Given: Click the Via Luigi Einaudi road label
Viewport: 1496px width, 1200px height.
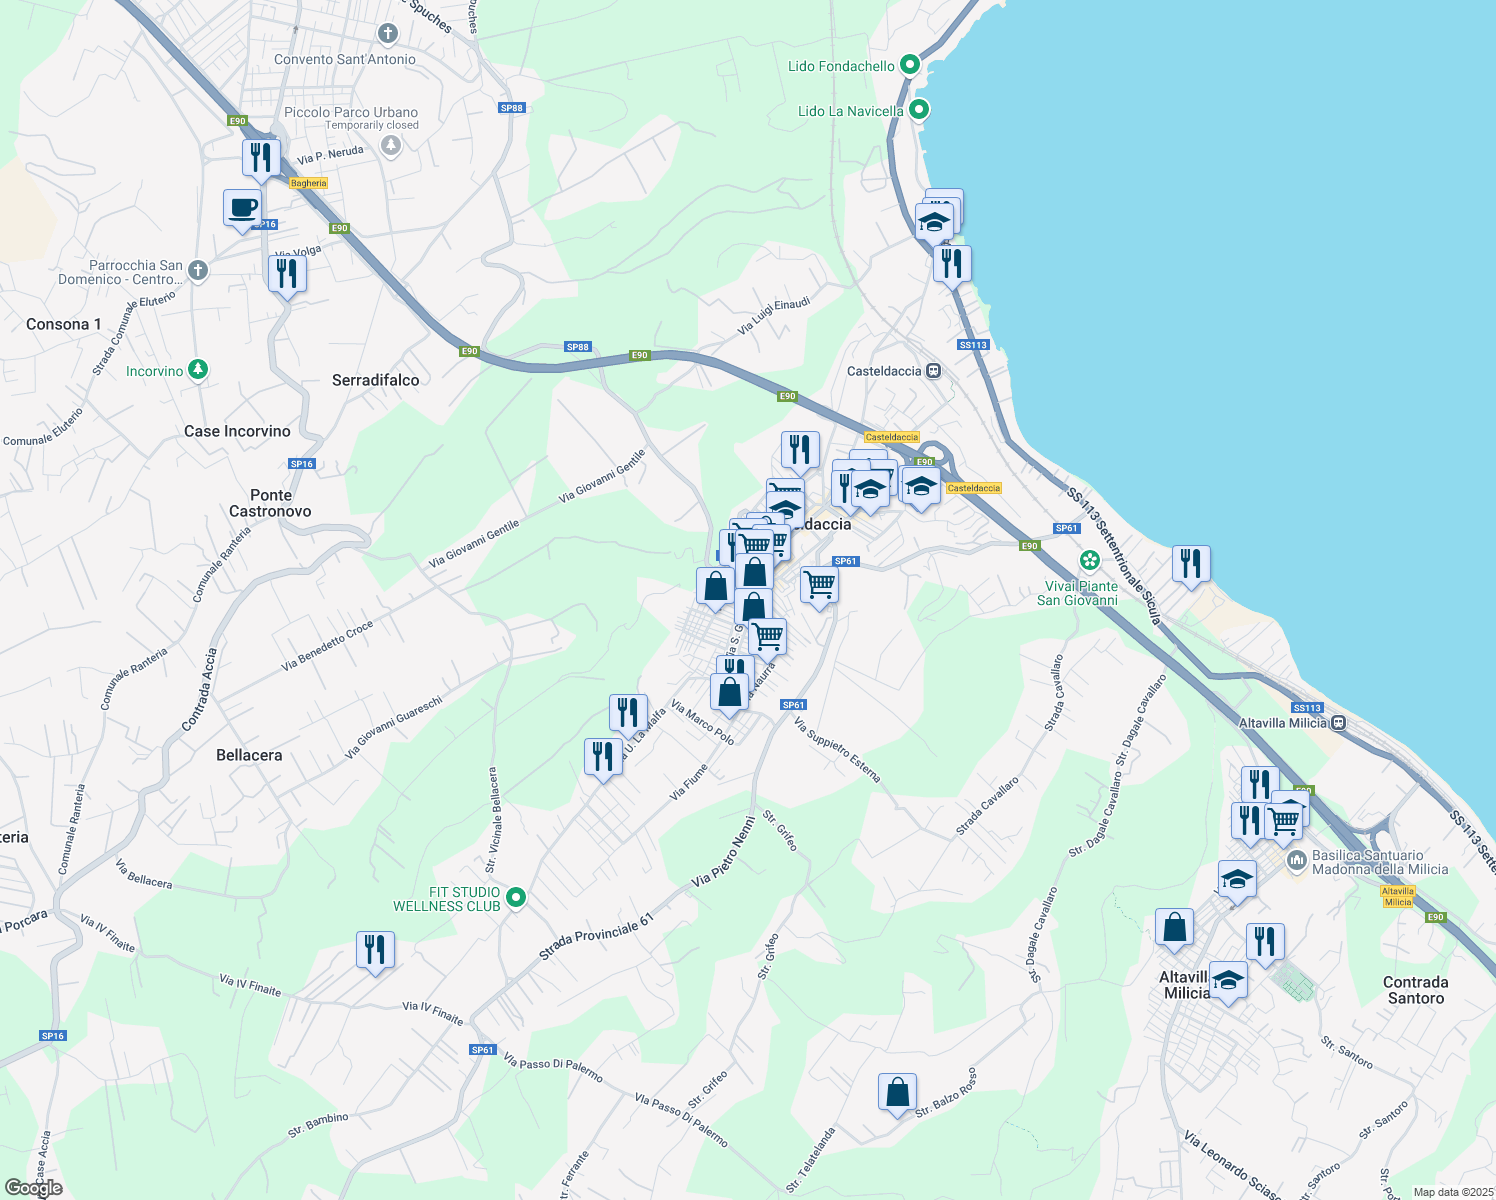Looking at the screenshot, I should (774, 316).
